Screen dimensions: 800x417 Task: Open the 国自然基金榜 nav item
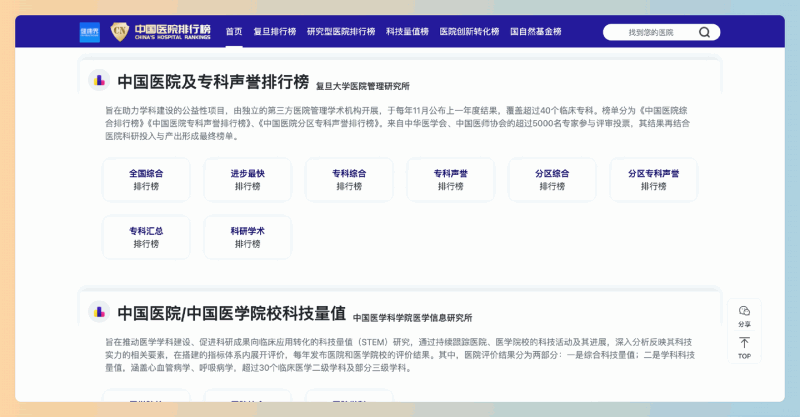536,32
